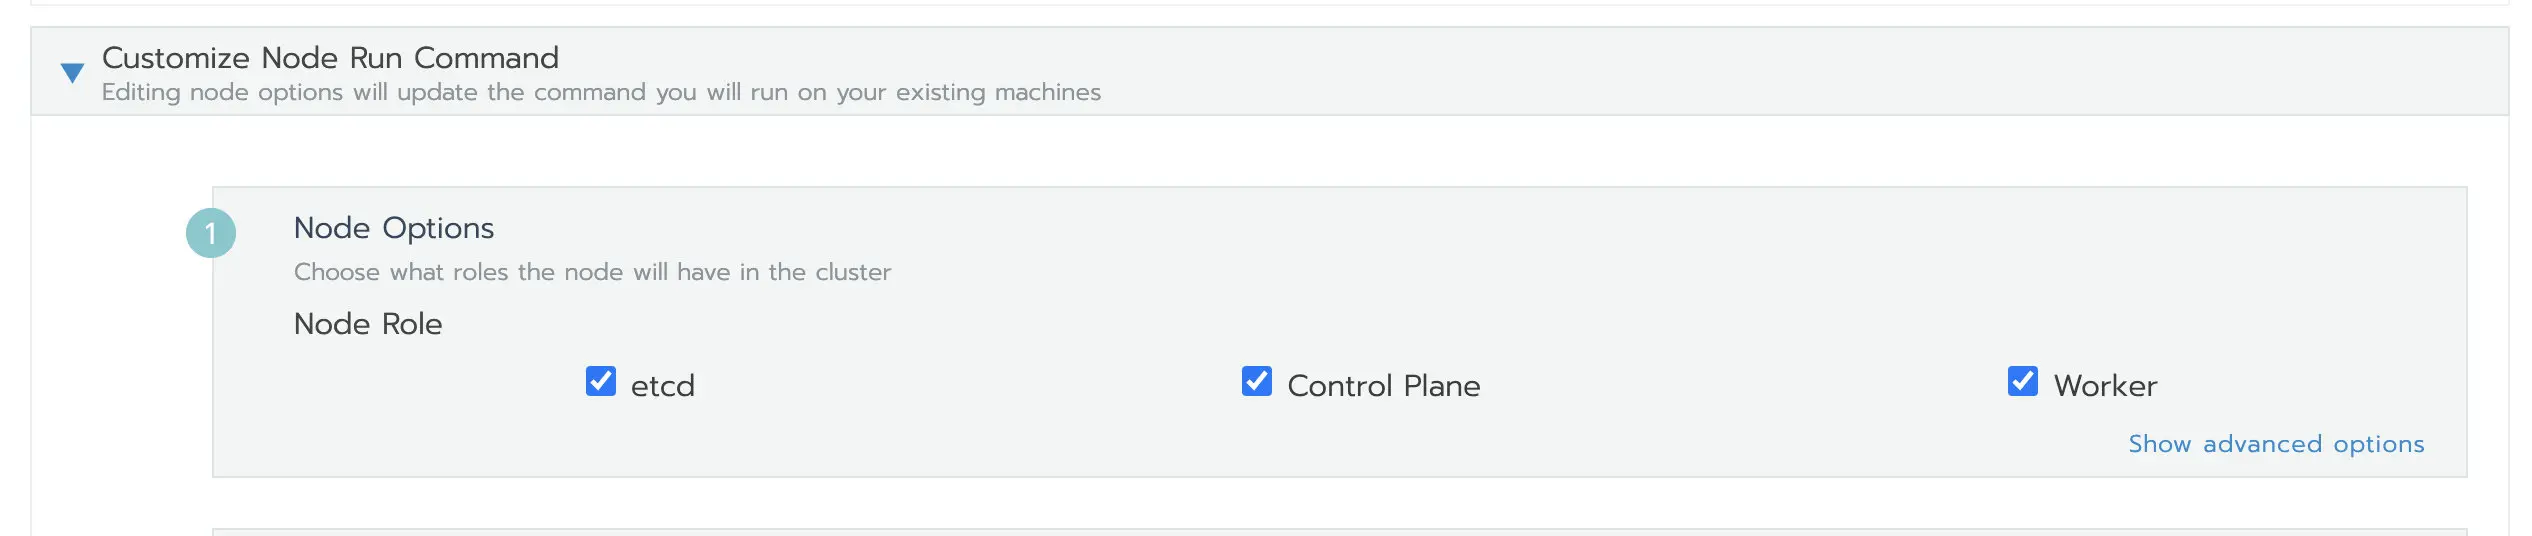The height and width of the screenshot is (536, 2532).
Task: Click the Node Role label
Action: [368, 324]
